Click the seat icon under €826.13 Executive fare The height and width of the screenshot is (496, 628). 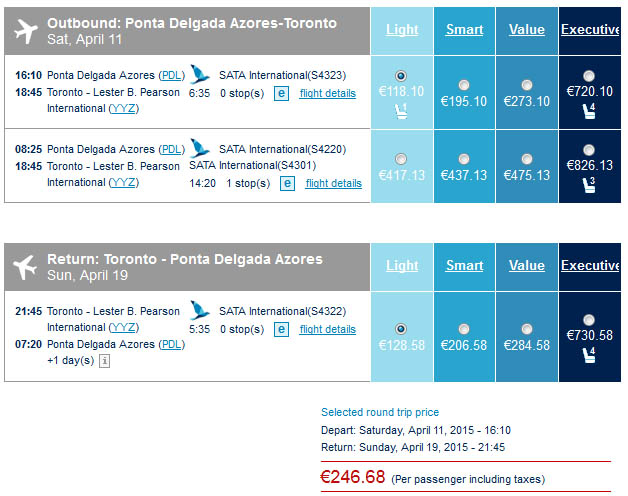pos(589,185)
